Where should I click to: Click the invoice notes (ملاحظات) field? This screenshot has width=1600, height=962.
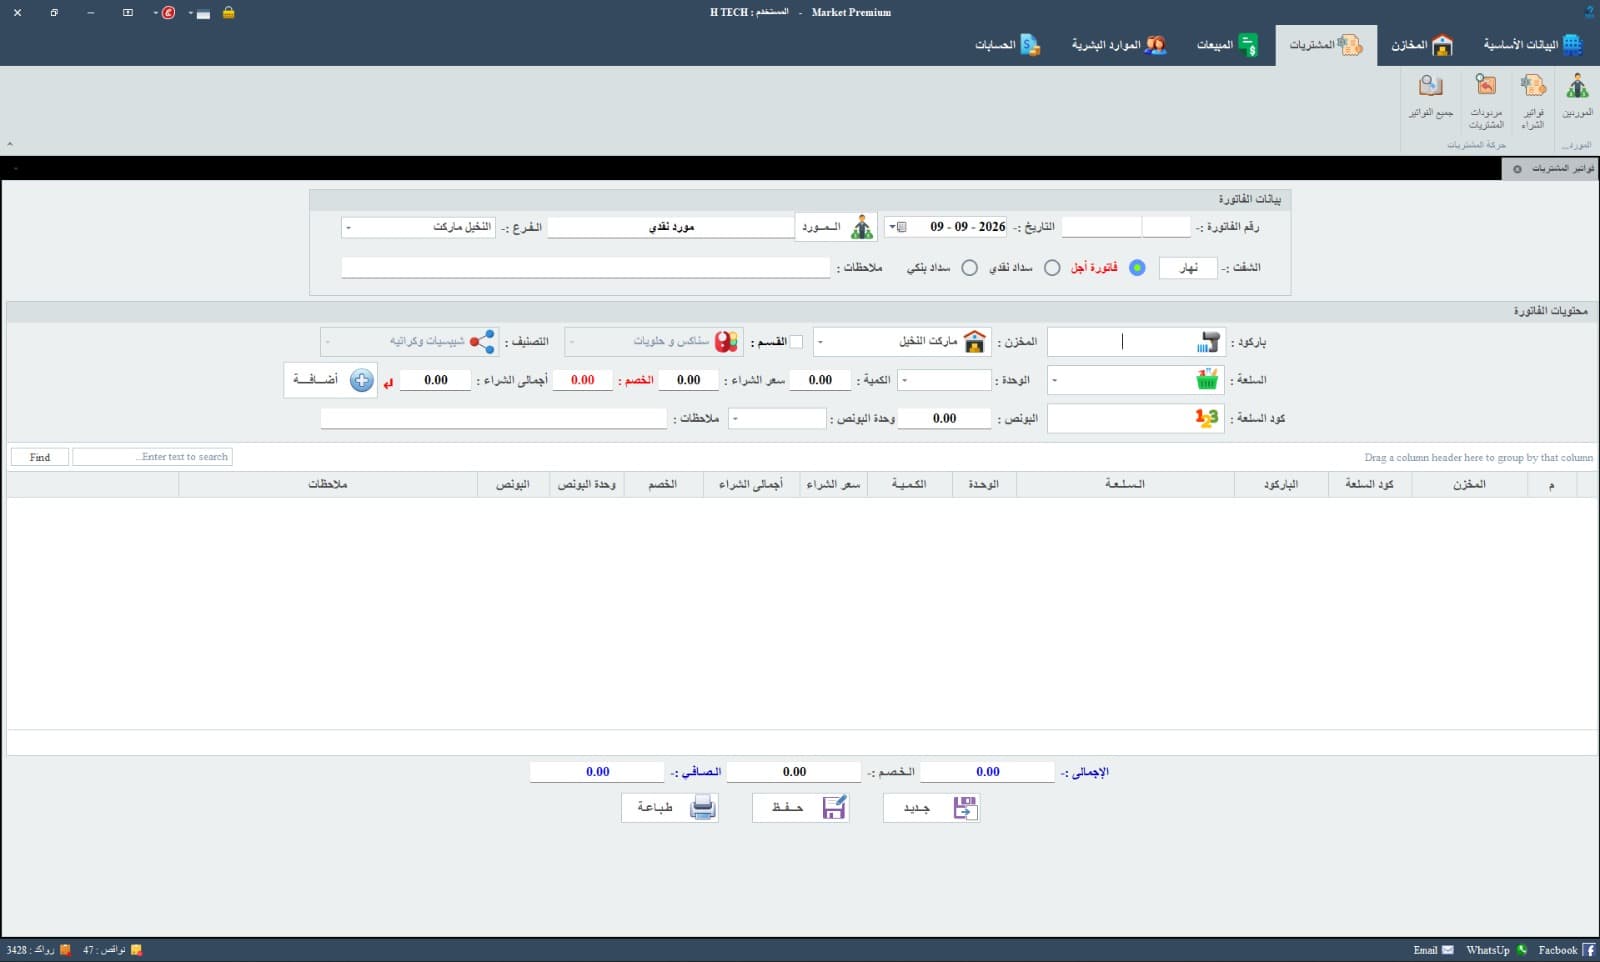coord(585,268)
